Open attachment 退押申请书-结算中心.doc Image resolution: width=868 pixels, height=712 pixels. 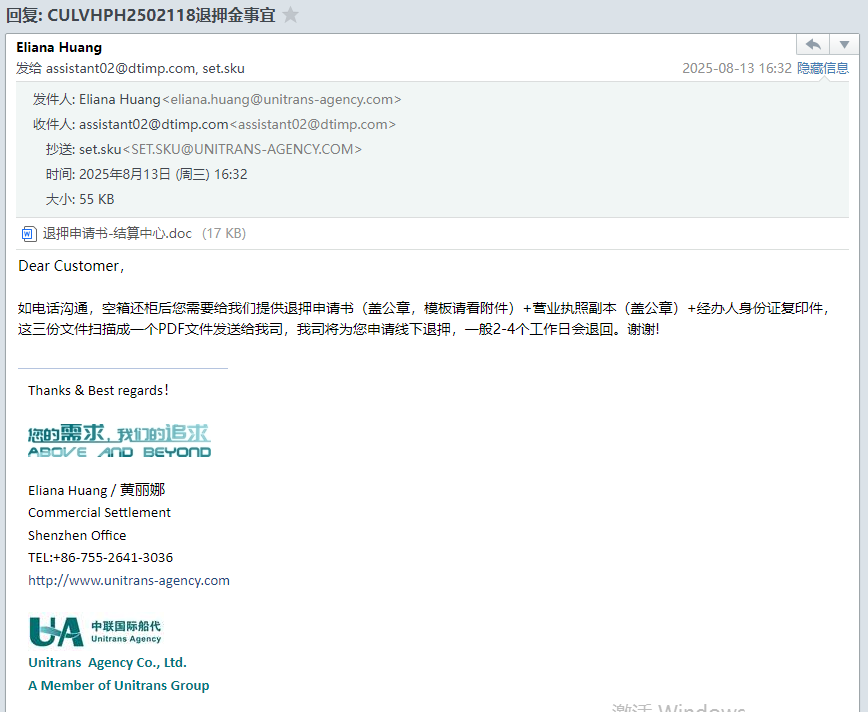coord(117,233)
